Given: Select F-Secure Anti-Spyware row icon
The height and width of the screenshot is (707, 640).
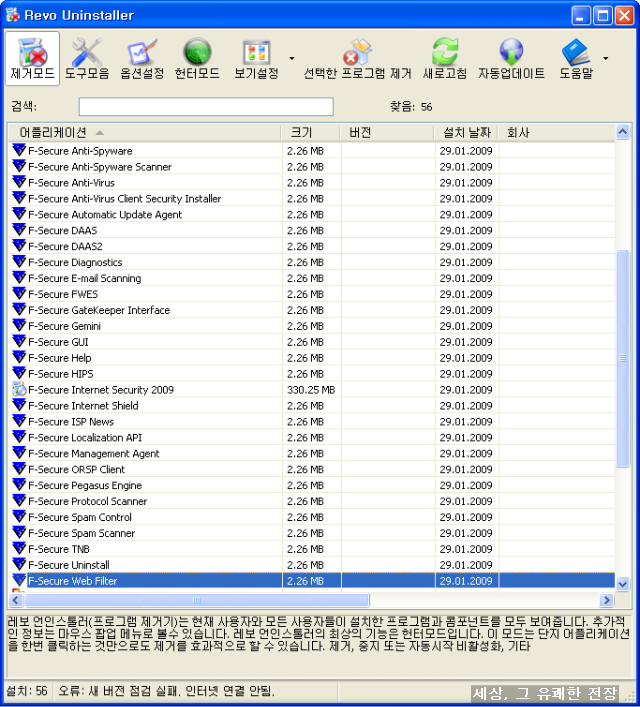Looking at the screenshot, I should 19,150.
